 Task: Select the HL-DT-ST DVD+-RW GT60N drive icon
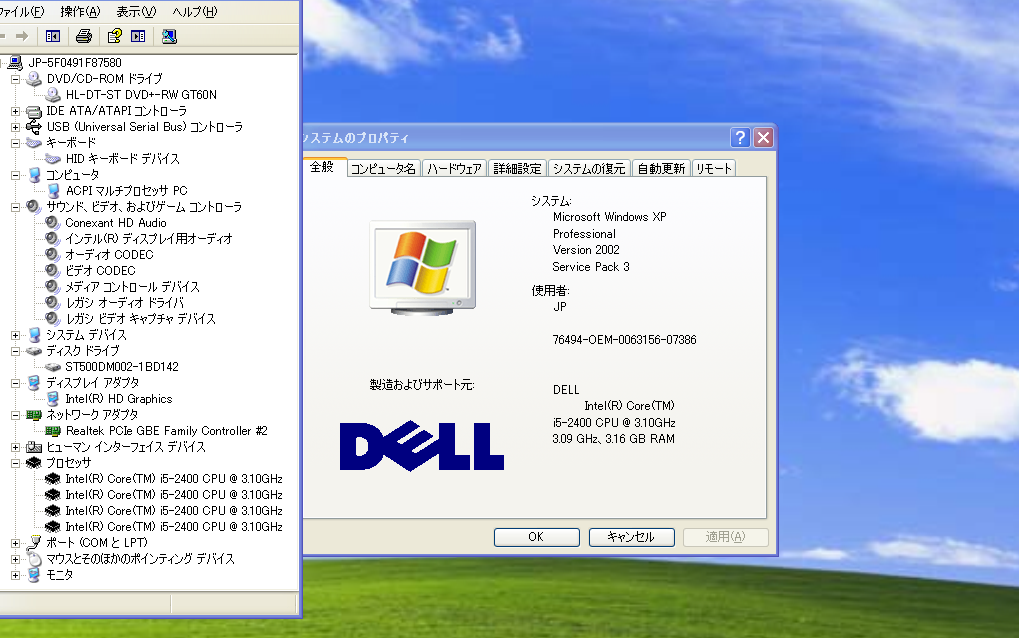(x=53, y=95)
